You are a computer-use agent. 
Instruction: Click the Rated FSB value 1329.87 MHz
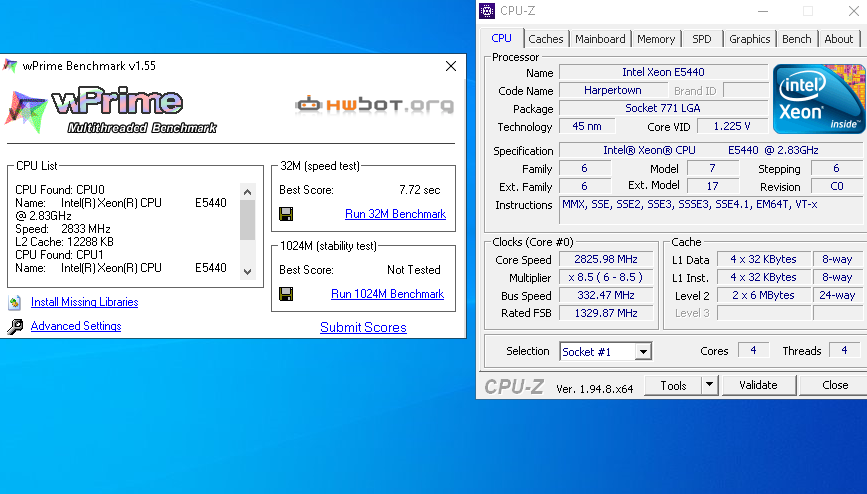coord(606,313)
